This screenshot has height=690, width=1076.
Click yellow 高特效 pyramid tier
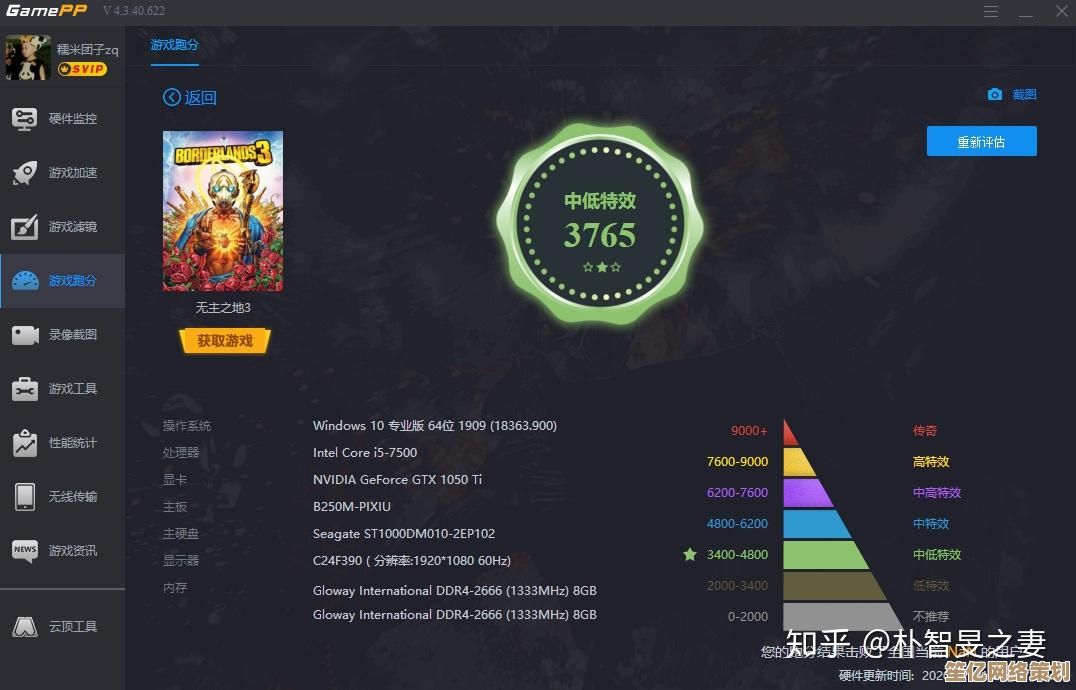click(x=798, y=462)
